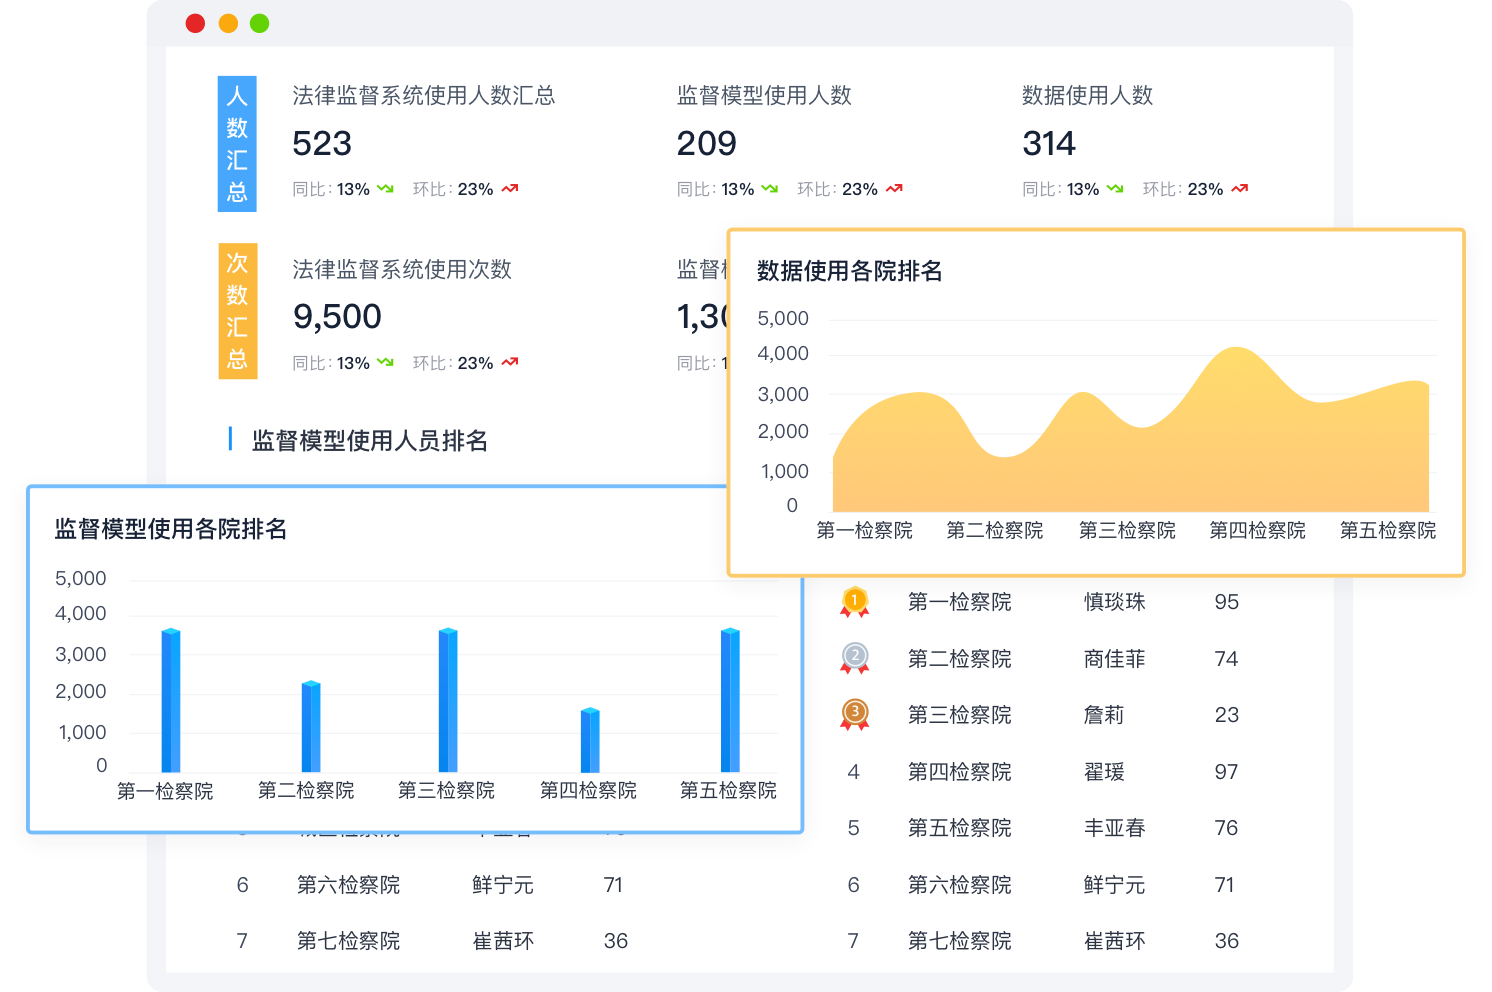Click the green down-trend arrow under 523

386,189
